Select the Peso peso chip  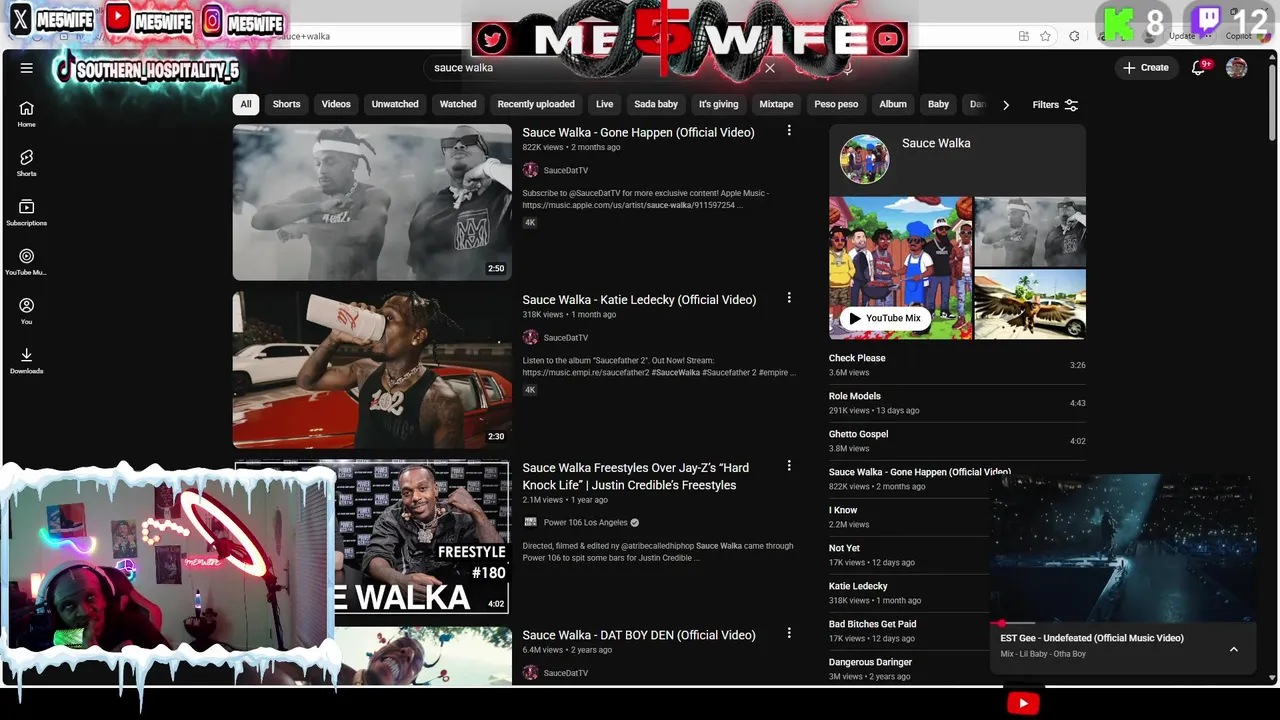click(x=836, y=104)
